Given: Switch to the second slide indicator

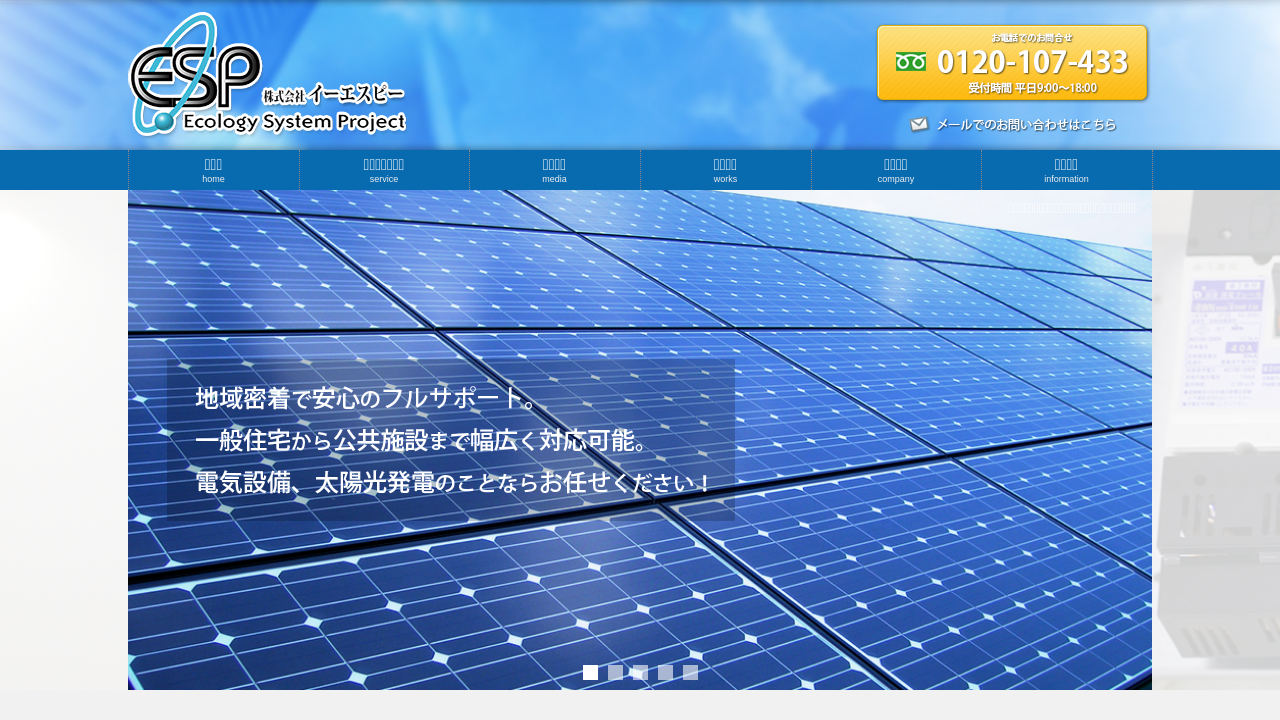Looking at the screenshot, I should click(x=615, y=672).
